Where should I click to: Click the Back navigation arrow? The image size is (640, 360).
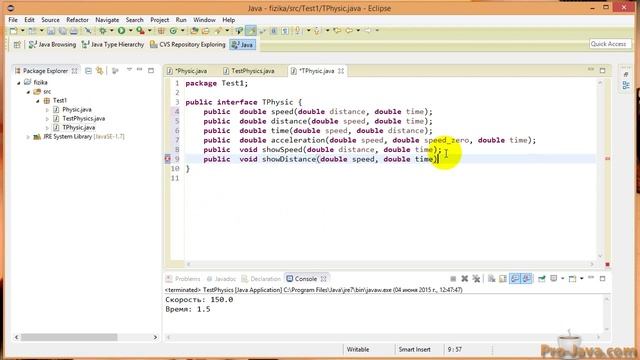(349, 31)
